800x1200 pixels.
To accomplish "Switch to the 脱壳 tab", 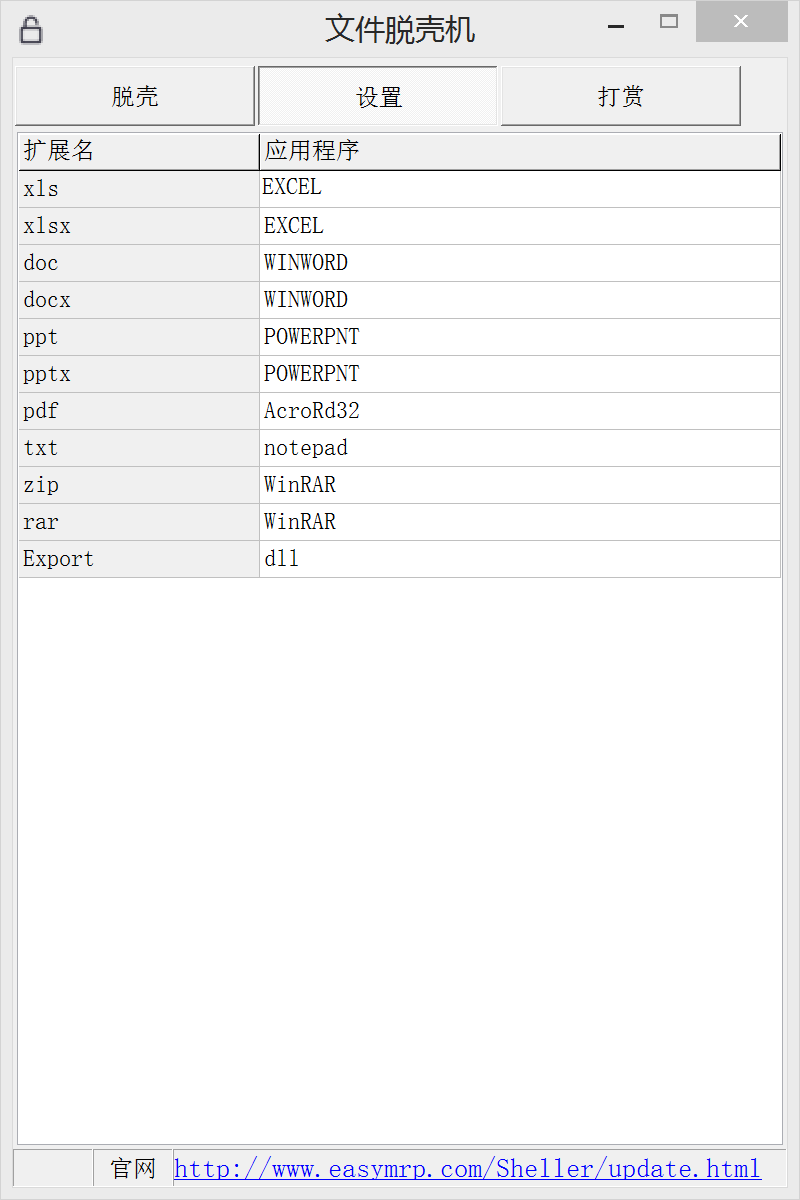I will (135, 97).
